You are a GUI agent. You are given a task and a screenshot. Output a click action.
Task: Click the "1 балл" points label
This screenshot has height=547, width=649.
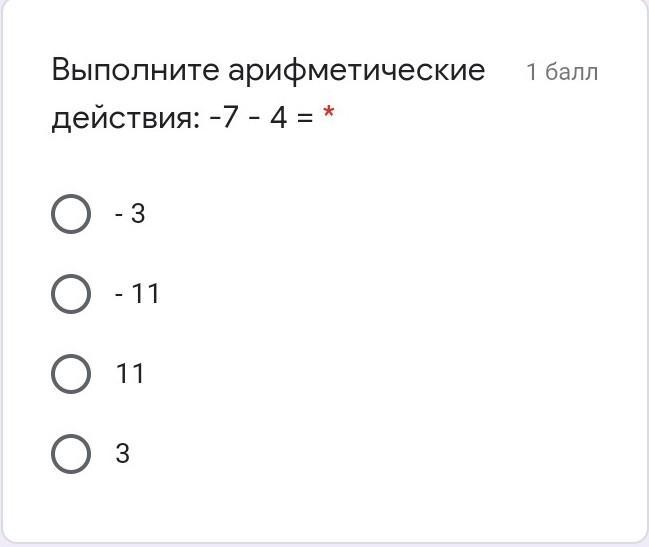pyautogui.click(x=562, y=72)
